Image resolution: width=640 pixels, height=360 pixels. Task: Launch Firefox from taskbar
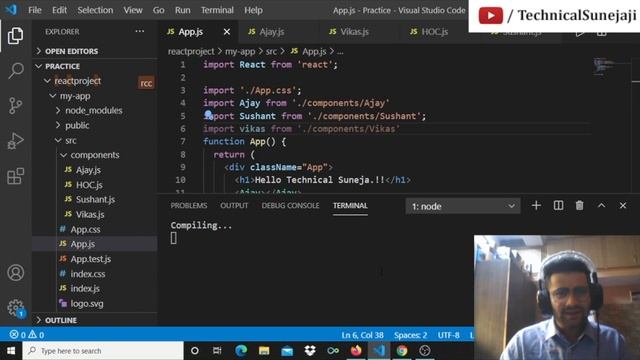coord(356,351)
